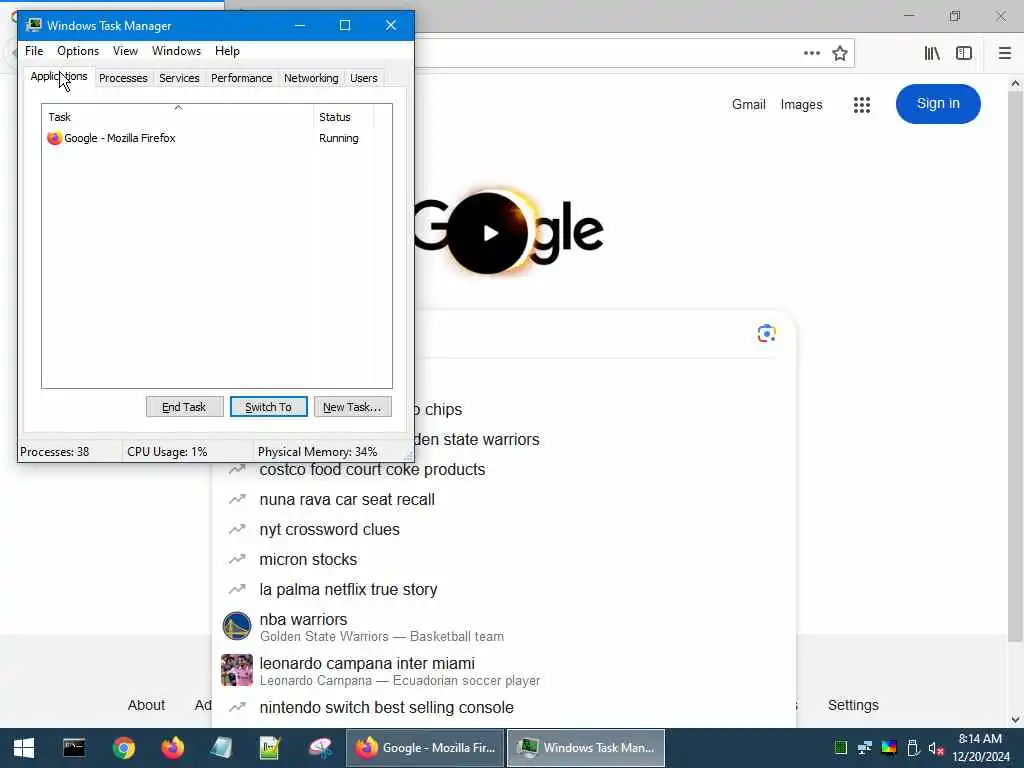Open the Gmail link on Google
Screen dimensions: 1024x768
tap(748, 104)
